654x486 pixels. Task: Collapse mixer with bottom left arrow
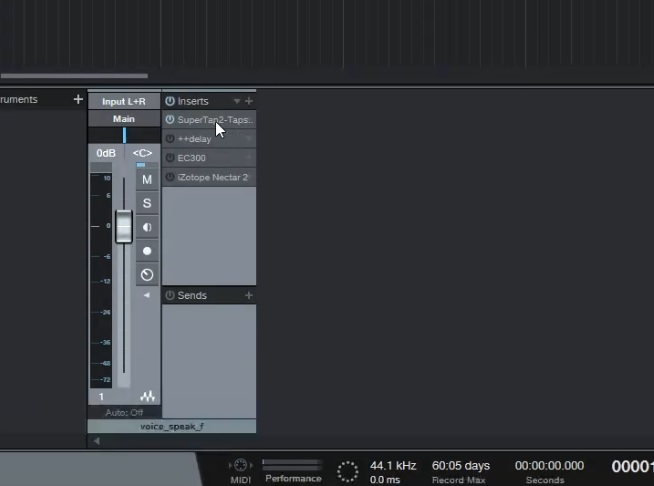(x=97, y=441)
